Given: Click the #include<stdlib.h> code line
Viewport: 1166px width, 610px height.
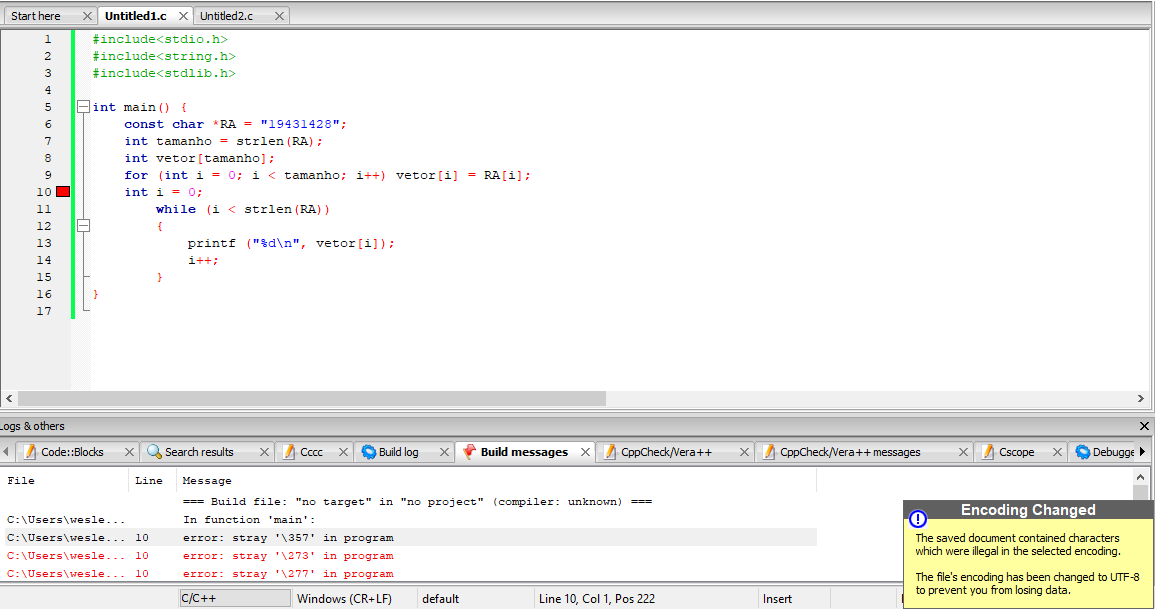Looking at the screenshot, I should click(164, 74).
